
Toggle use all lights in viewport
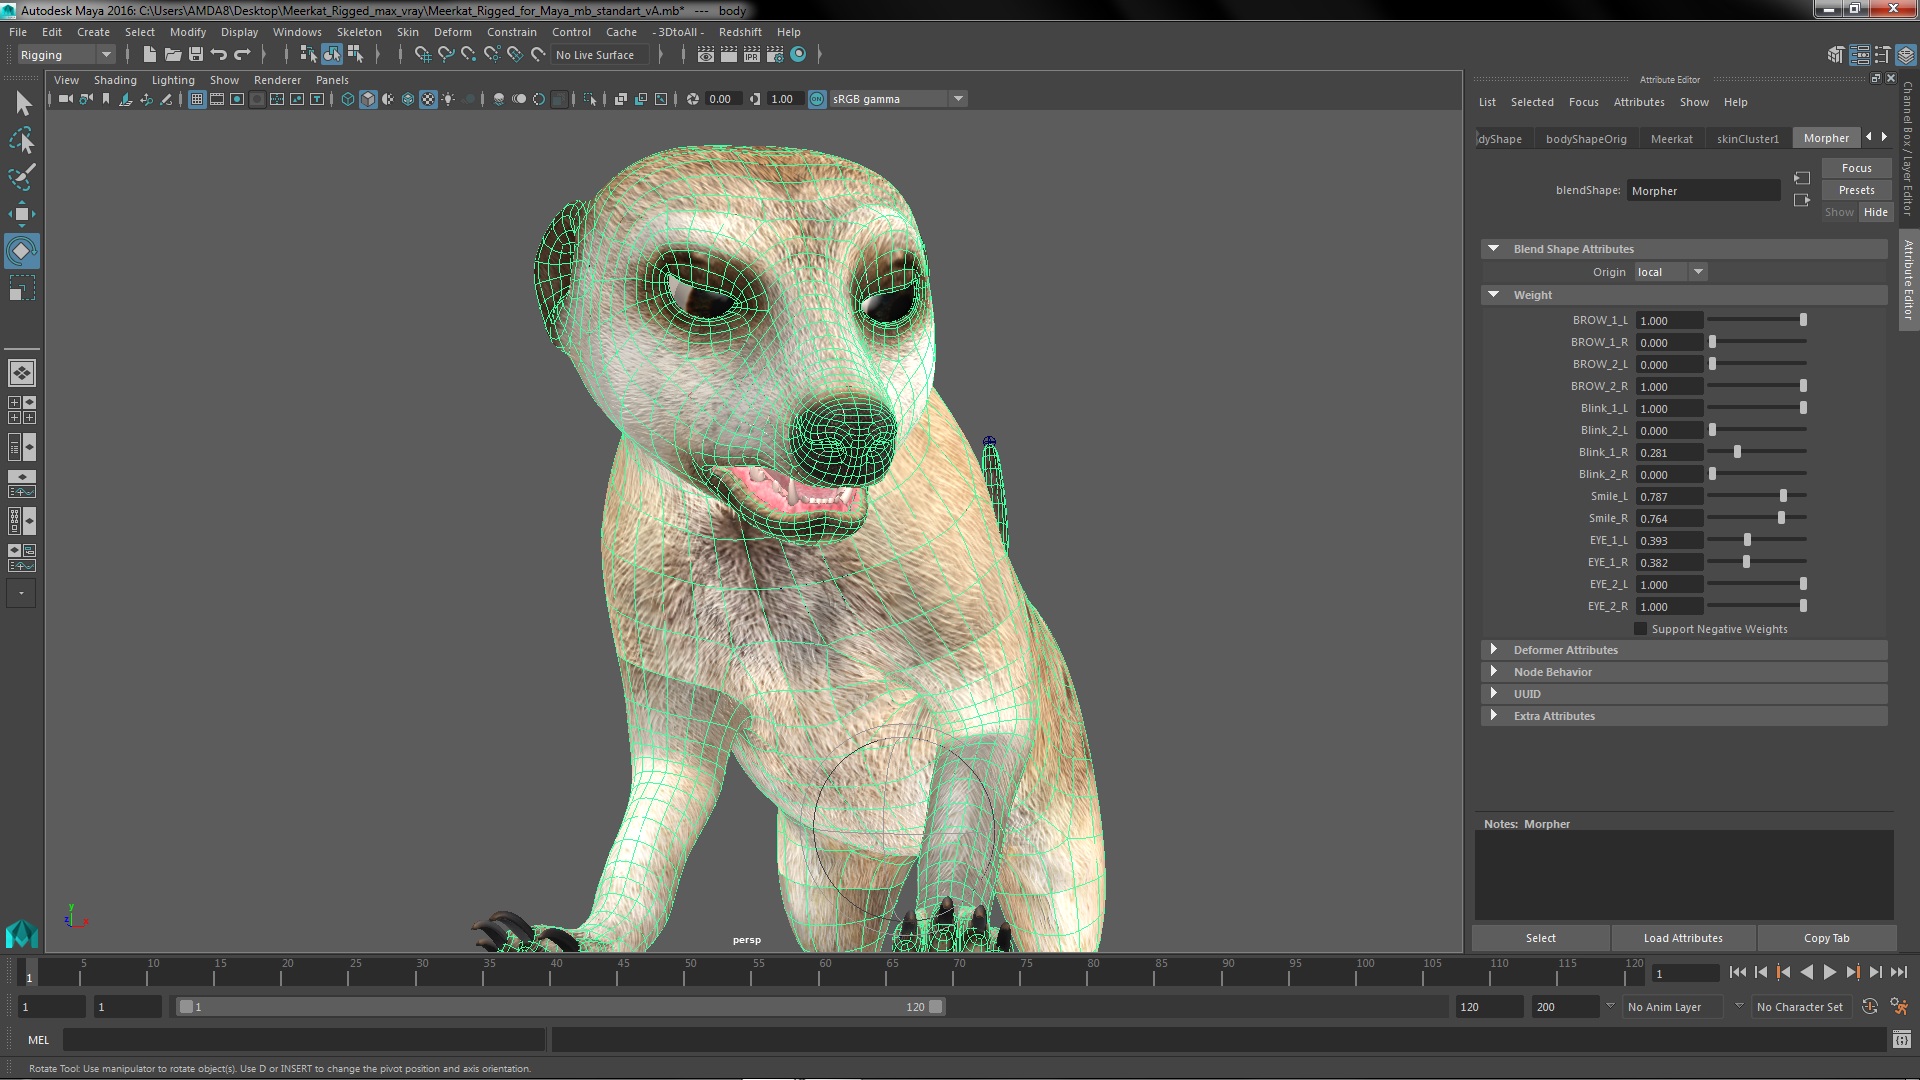(x=448, y=99)
